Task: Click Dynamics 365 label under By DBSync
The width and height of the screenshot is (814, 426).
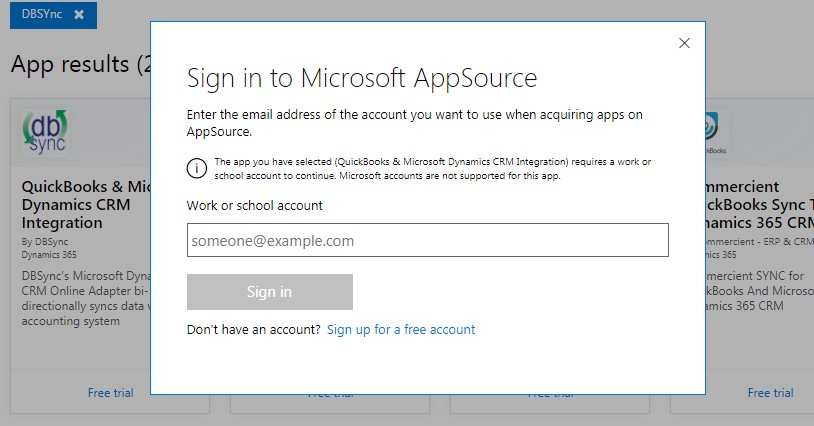Action: pyautogui.click(x=49, y=255)
